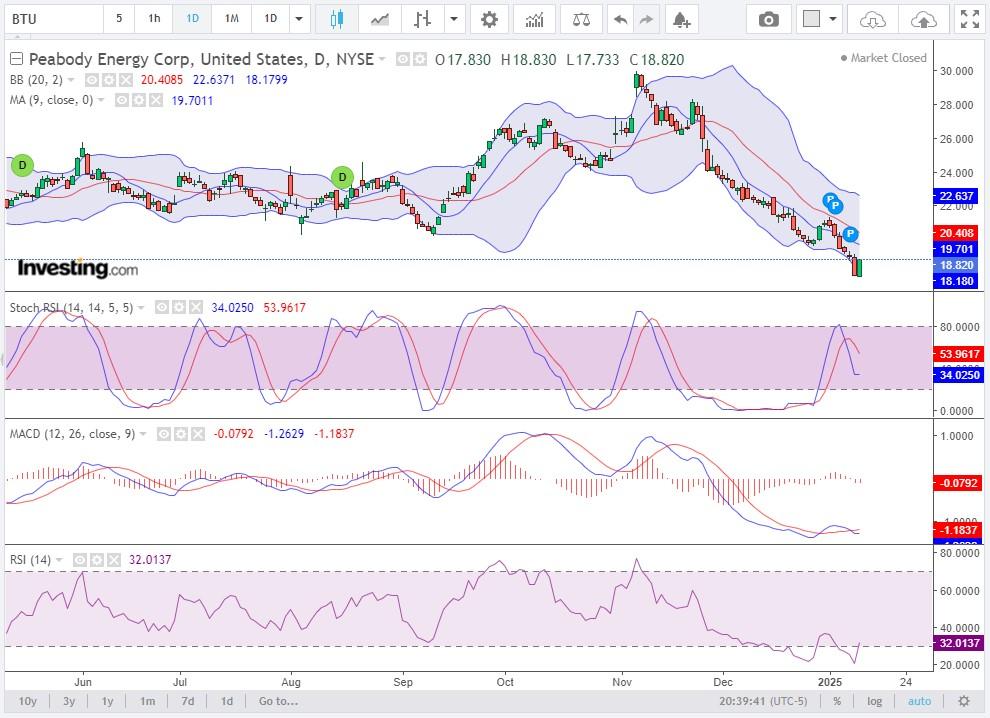Switch to area chart style icon
Screen dimensions: 990x718
pos(379,19)
